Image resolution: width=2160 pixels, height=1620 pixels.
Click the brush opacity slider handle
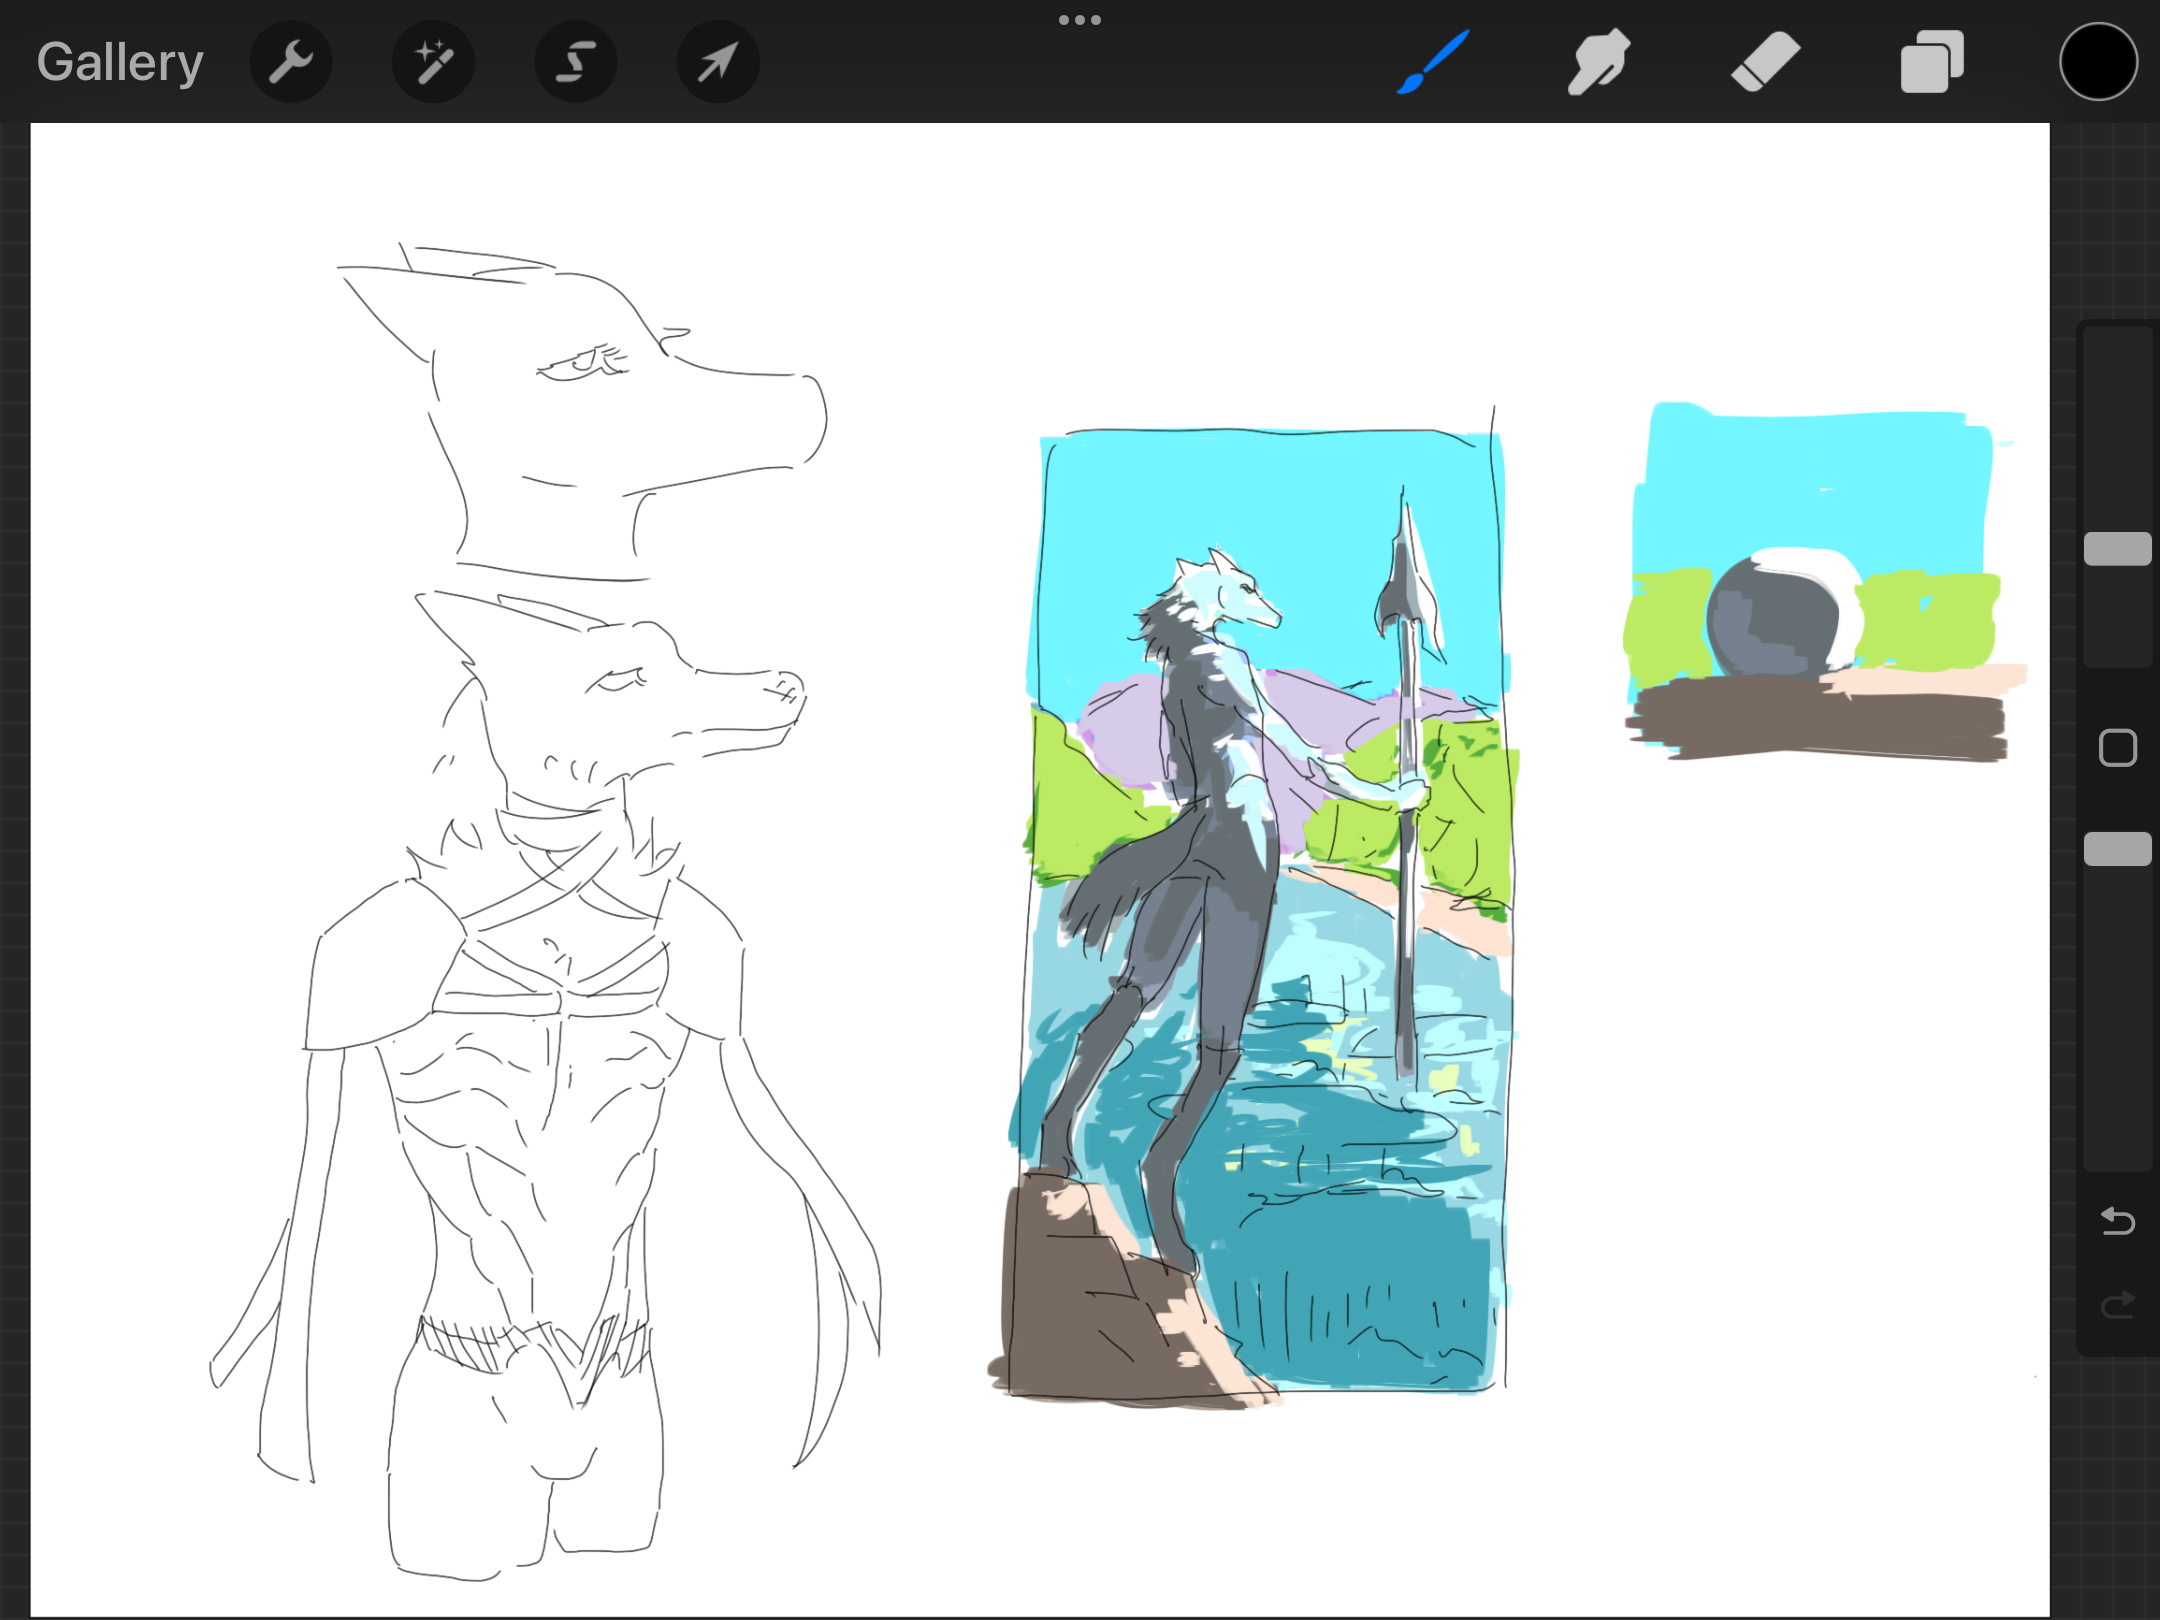(2117, 849)
